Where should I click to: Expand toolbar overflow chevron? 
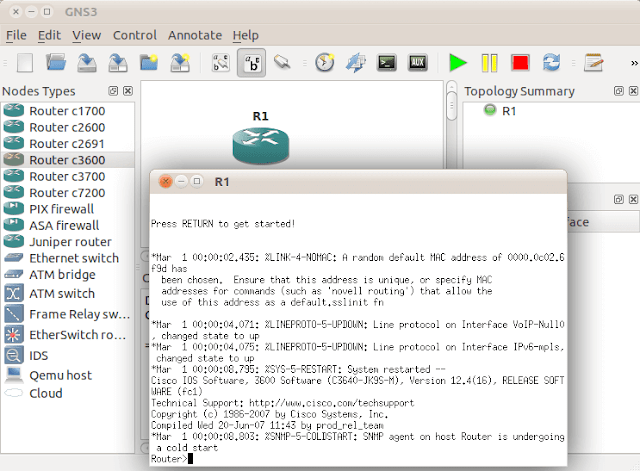pos(634,63)
